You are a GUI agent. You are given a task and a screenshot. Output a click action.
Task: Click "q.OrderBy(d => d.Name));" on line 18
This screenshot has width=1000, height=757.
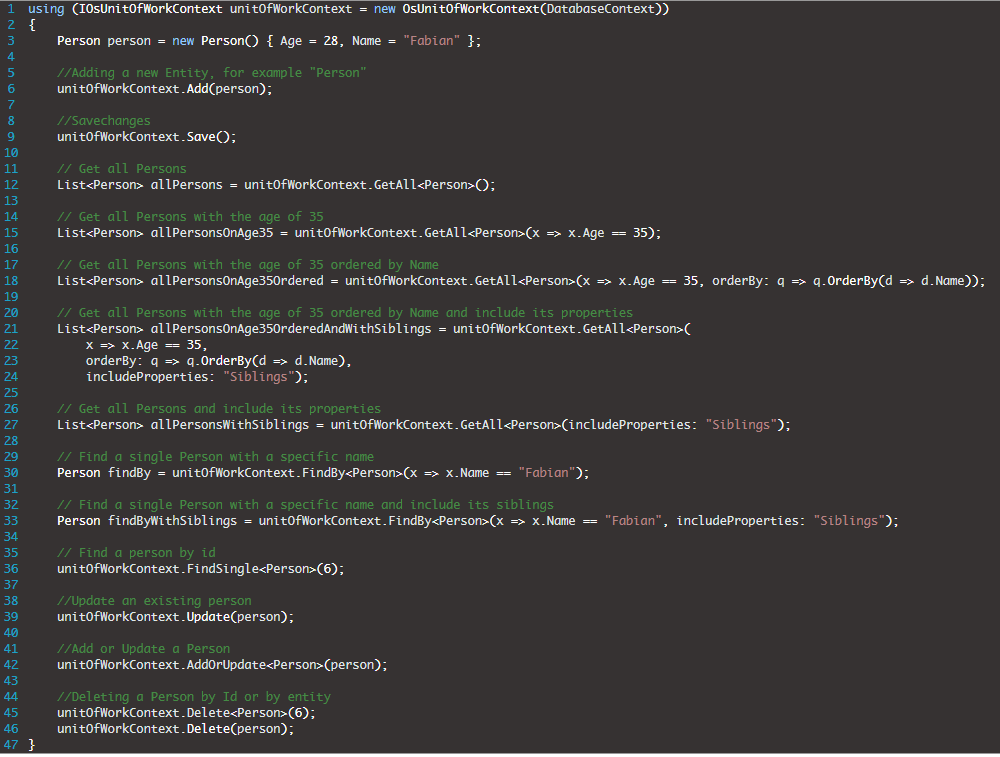(899, 281)
